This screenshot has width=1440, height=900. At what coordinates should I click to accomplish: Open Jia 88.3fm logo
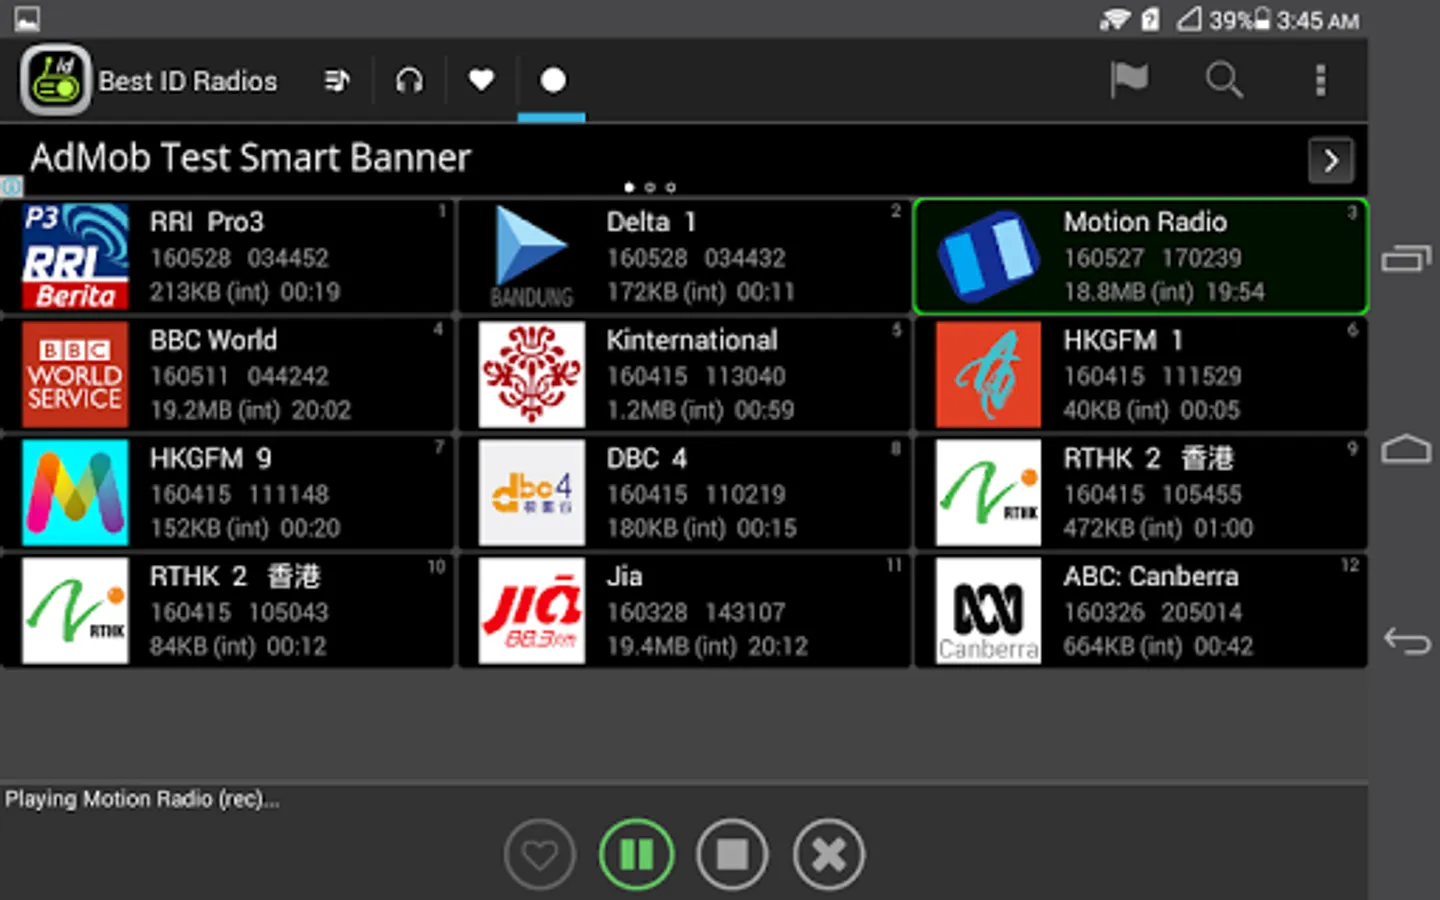532,611
